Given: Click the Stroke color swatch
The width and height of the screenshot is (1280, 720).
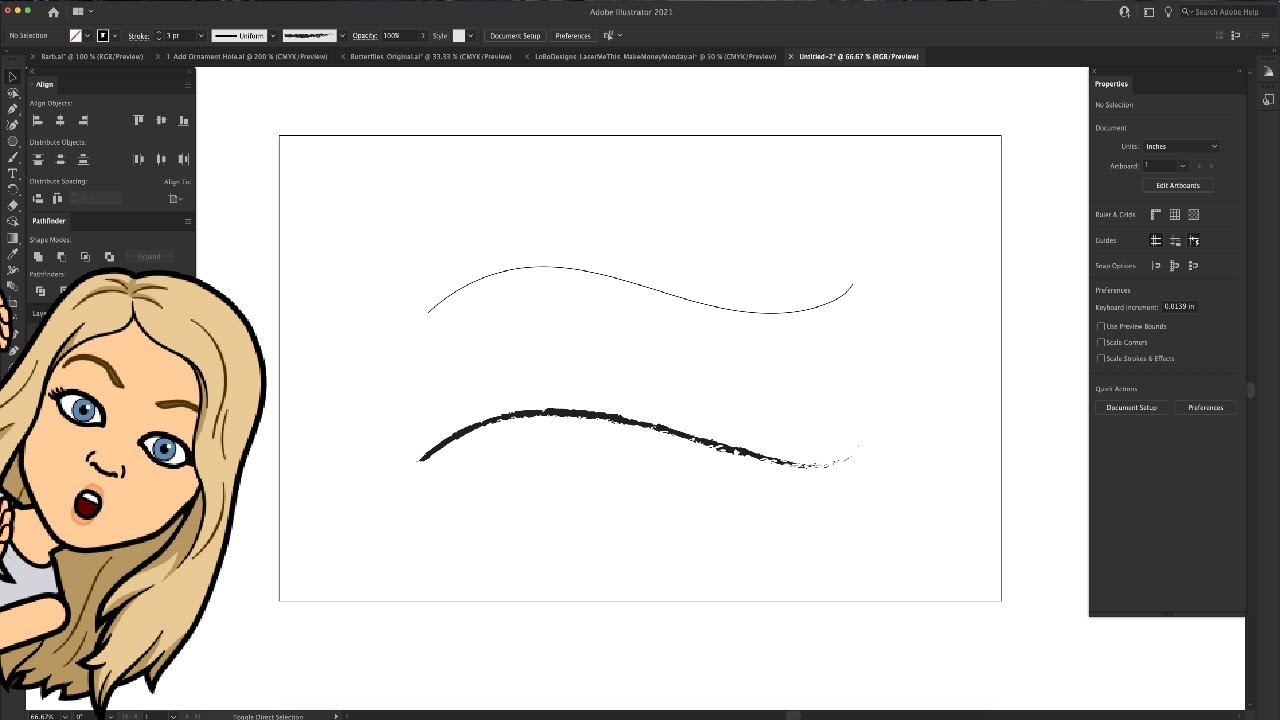Looking at the screenshot, I should [x=102, y=36].
